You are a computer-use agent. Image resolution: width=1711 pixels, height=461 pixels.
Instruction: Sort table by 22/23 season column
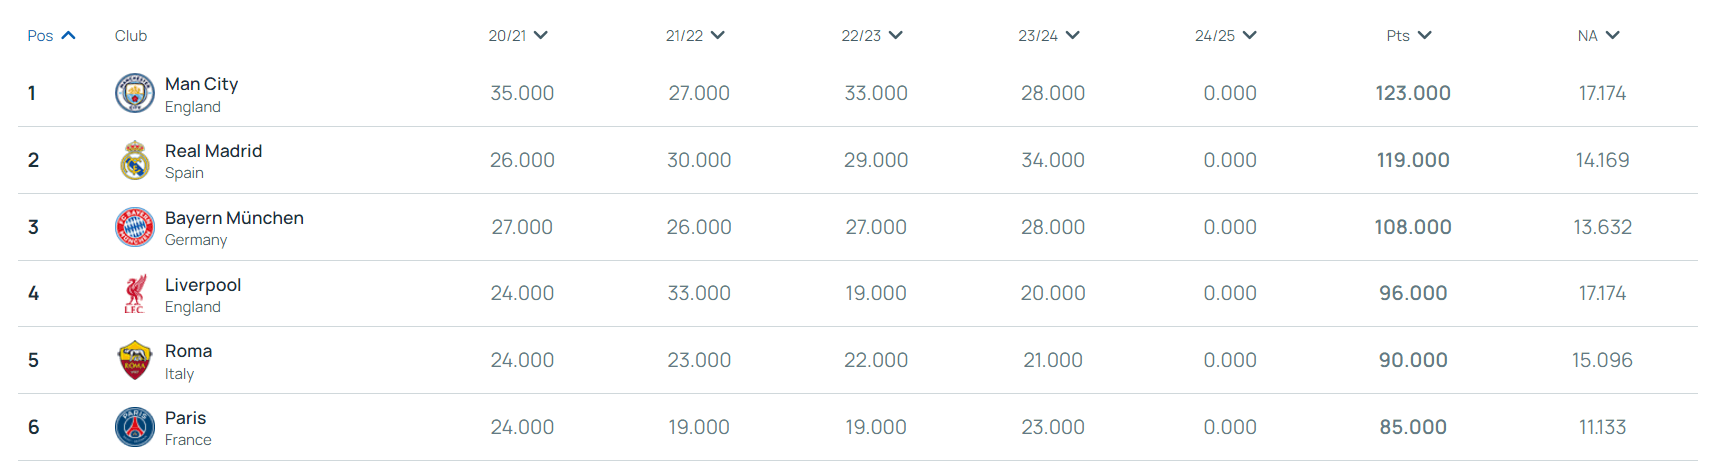tap(872, 35)
